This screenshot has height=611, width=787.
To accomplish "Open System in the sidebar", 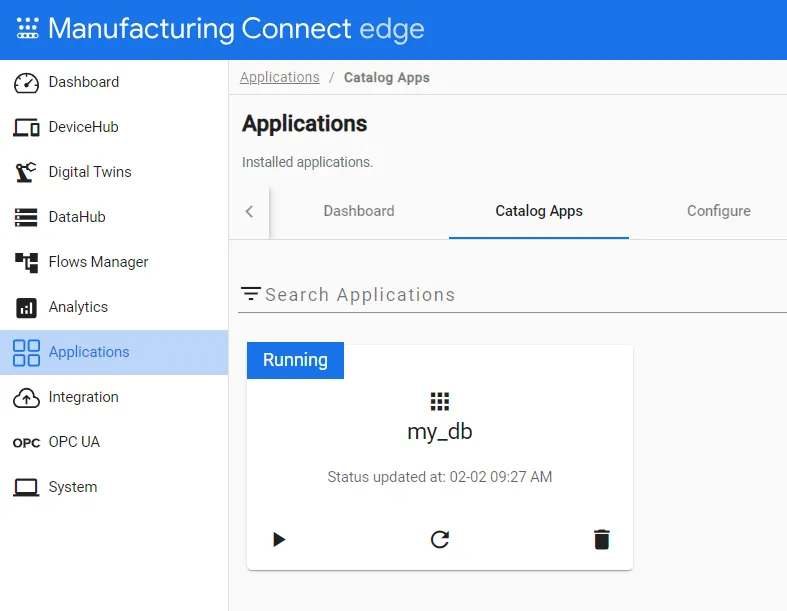I will [114, 487].
